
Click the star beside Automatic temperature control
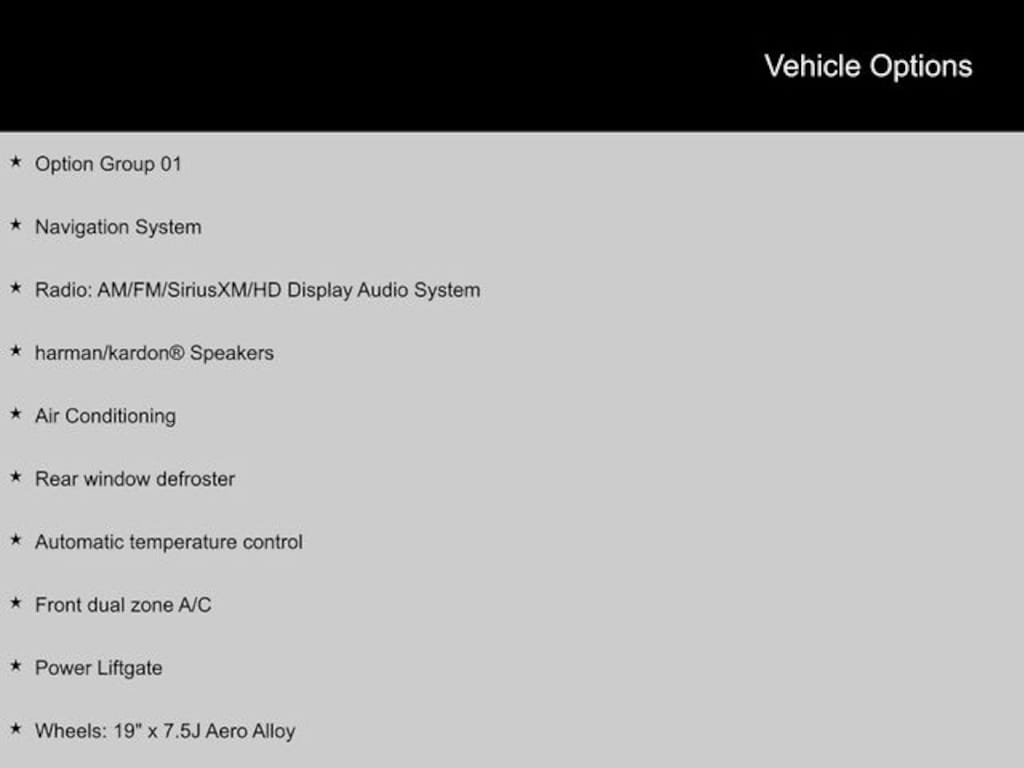point(15,540)
